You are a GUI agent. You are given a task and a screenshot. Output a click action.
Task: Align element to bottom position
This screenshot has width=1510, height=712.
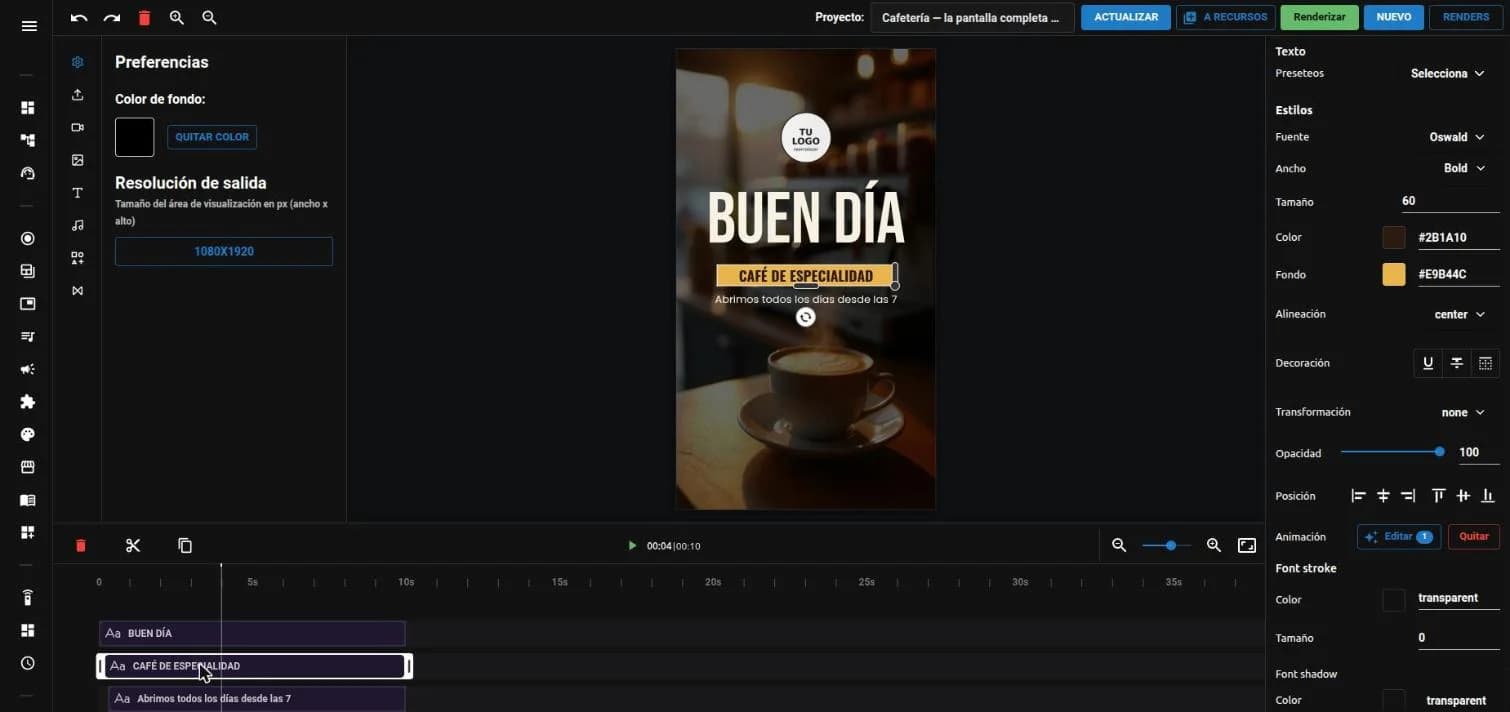coord(1488,496)
